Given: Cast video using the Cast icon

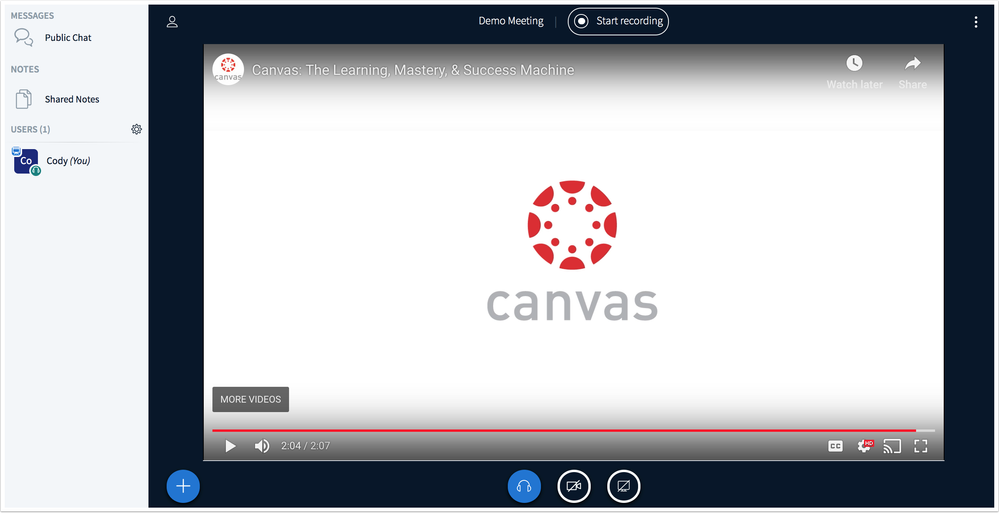Looking at the screenshot, I should pos(892,446).
